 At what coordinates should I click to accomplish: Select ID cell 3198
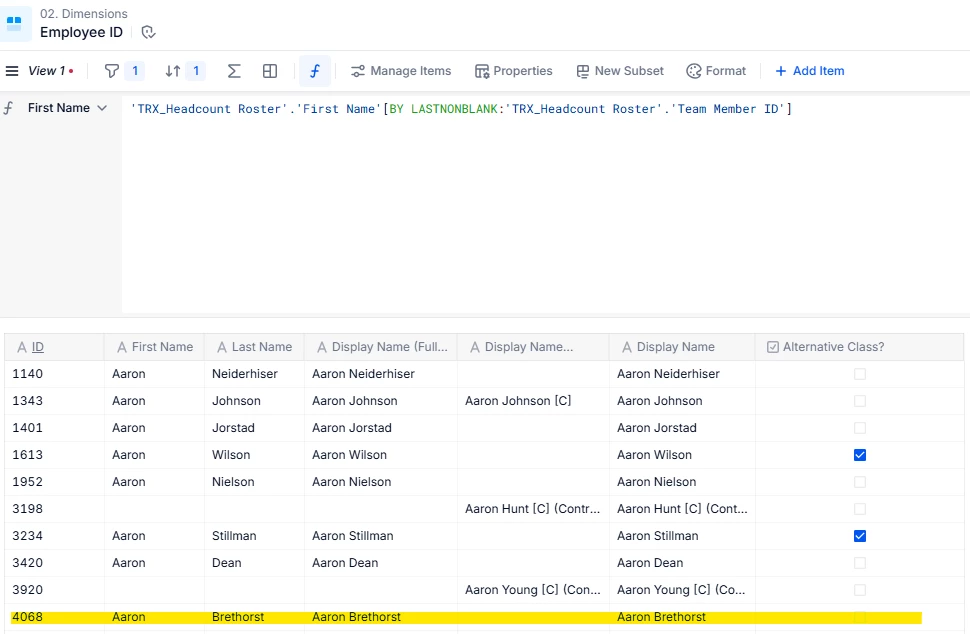pos(54,509)
